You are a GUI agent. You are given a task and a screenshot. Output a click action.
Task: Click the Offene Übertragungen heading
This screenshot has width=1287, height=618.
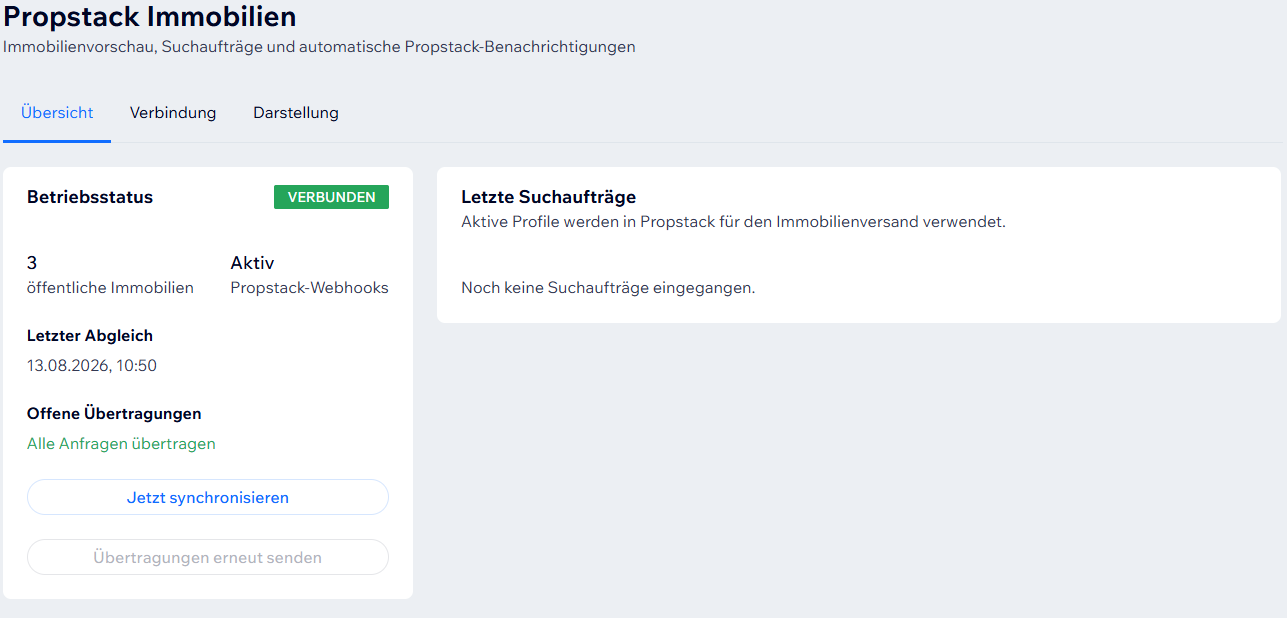click(114, 414)
